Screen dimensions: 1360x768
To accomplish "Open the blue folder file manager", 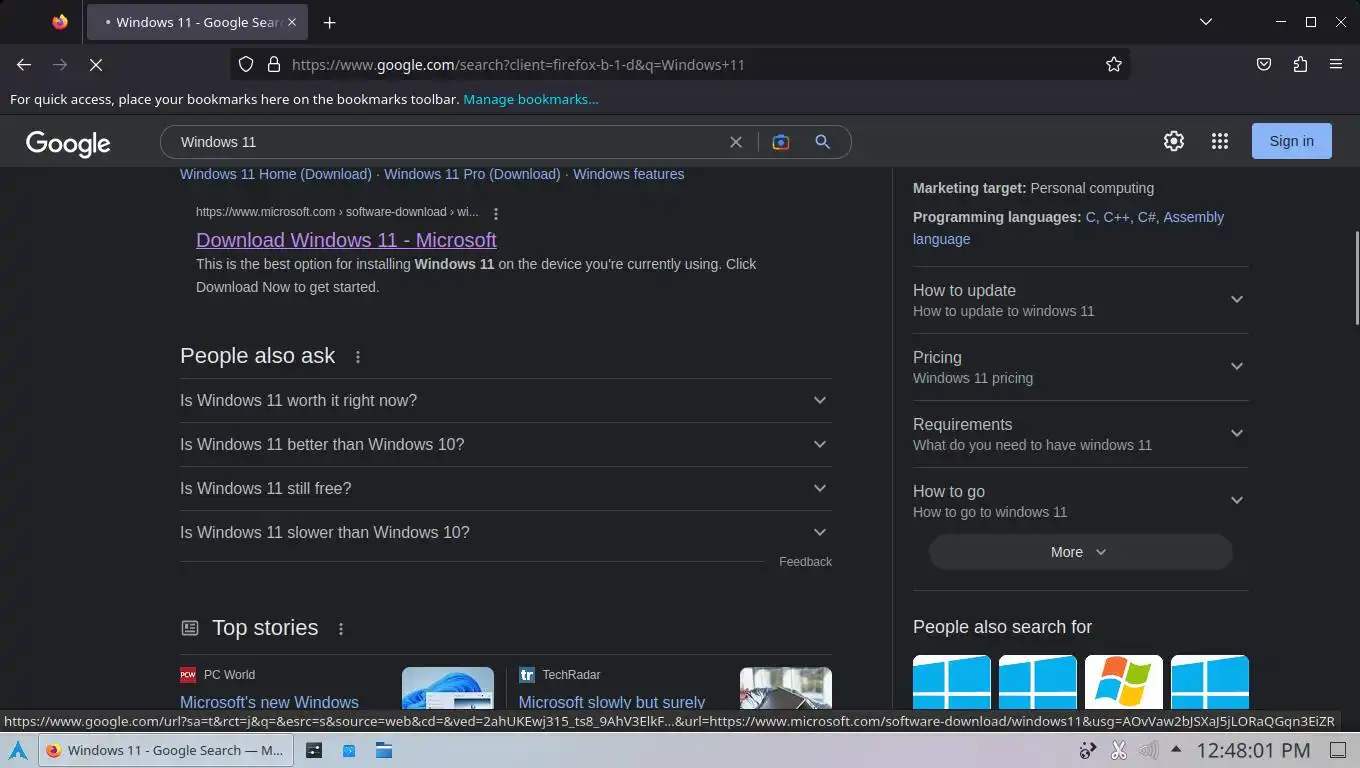I will coord(383,750).
